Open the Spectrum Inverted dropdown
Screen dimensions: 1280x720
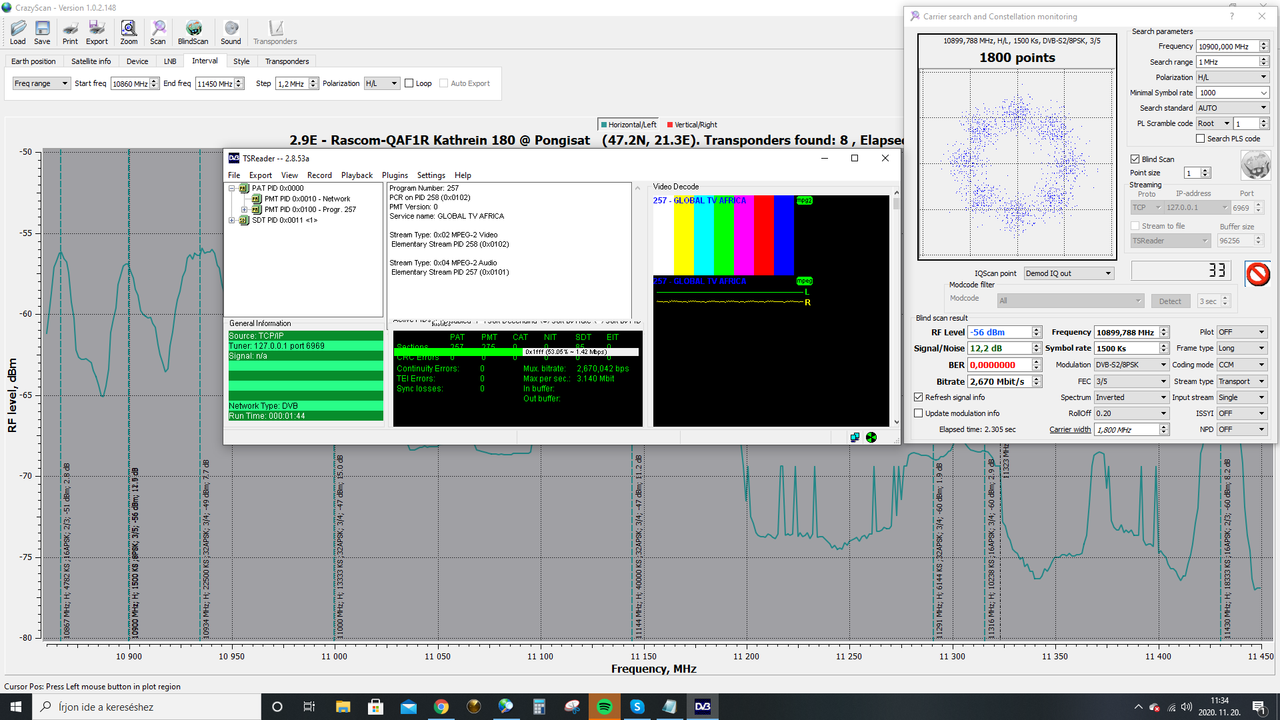tap(1131, 397)
